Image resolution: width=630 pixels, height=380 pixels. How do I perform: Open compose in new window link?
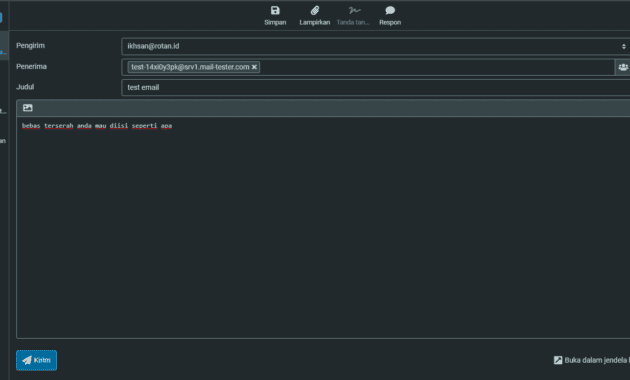pyautogui.click(x=591, y=360)
